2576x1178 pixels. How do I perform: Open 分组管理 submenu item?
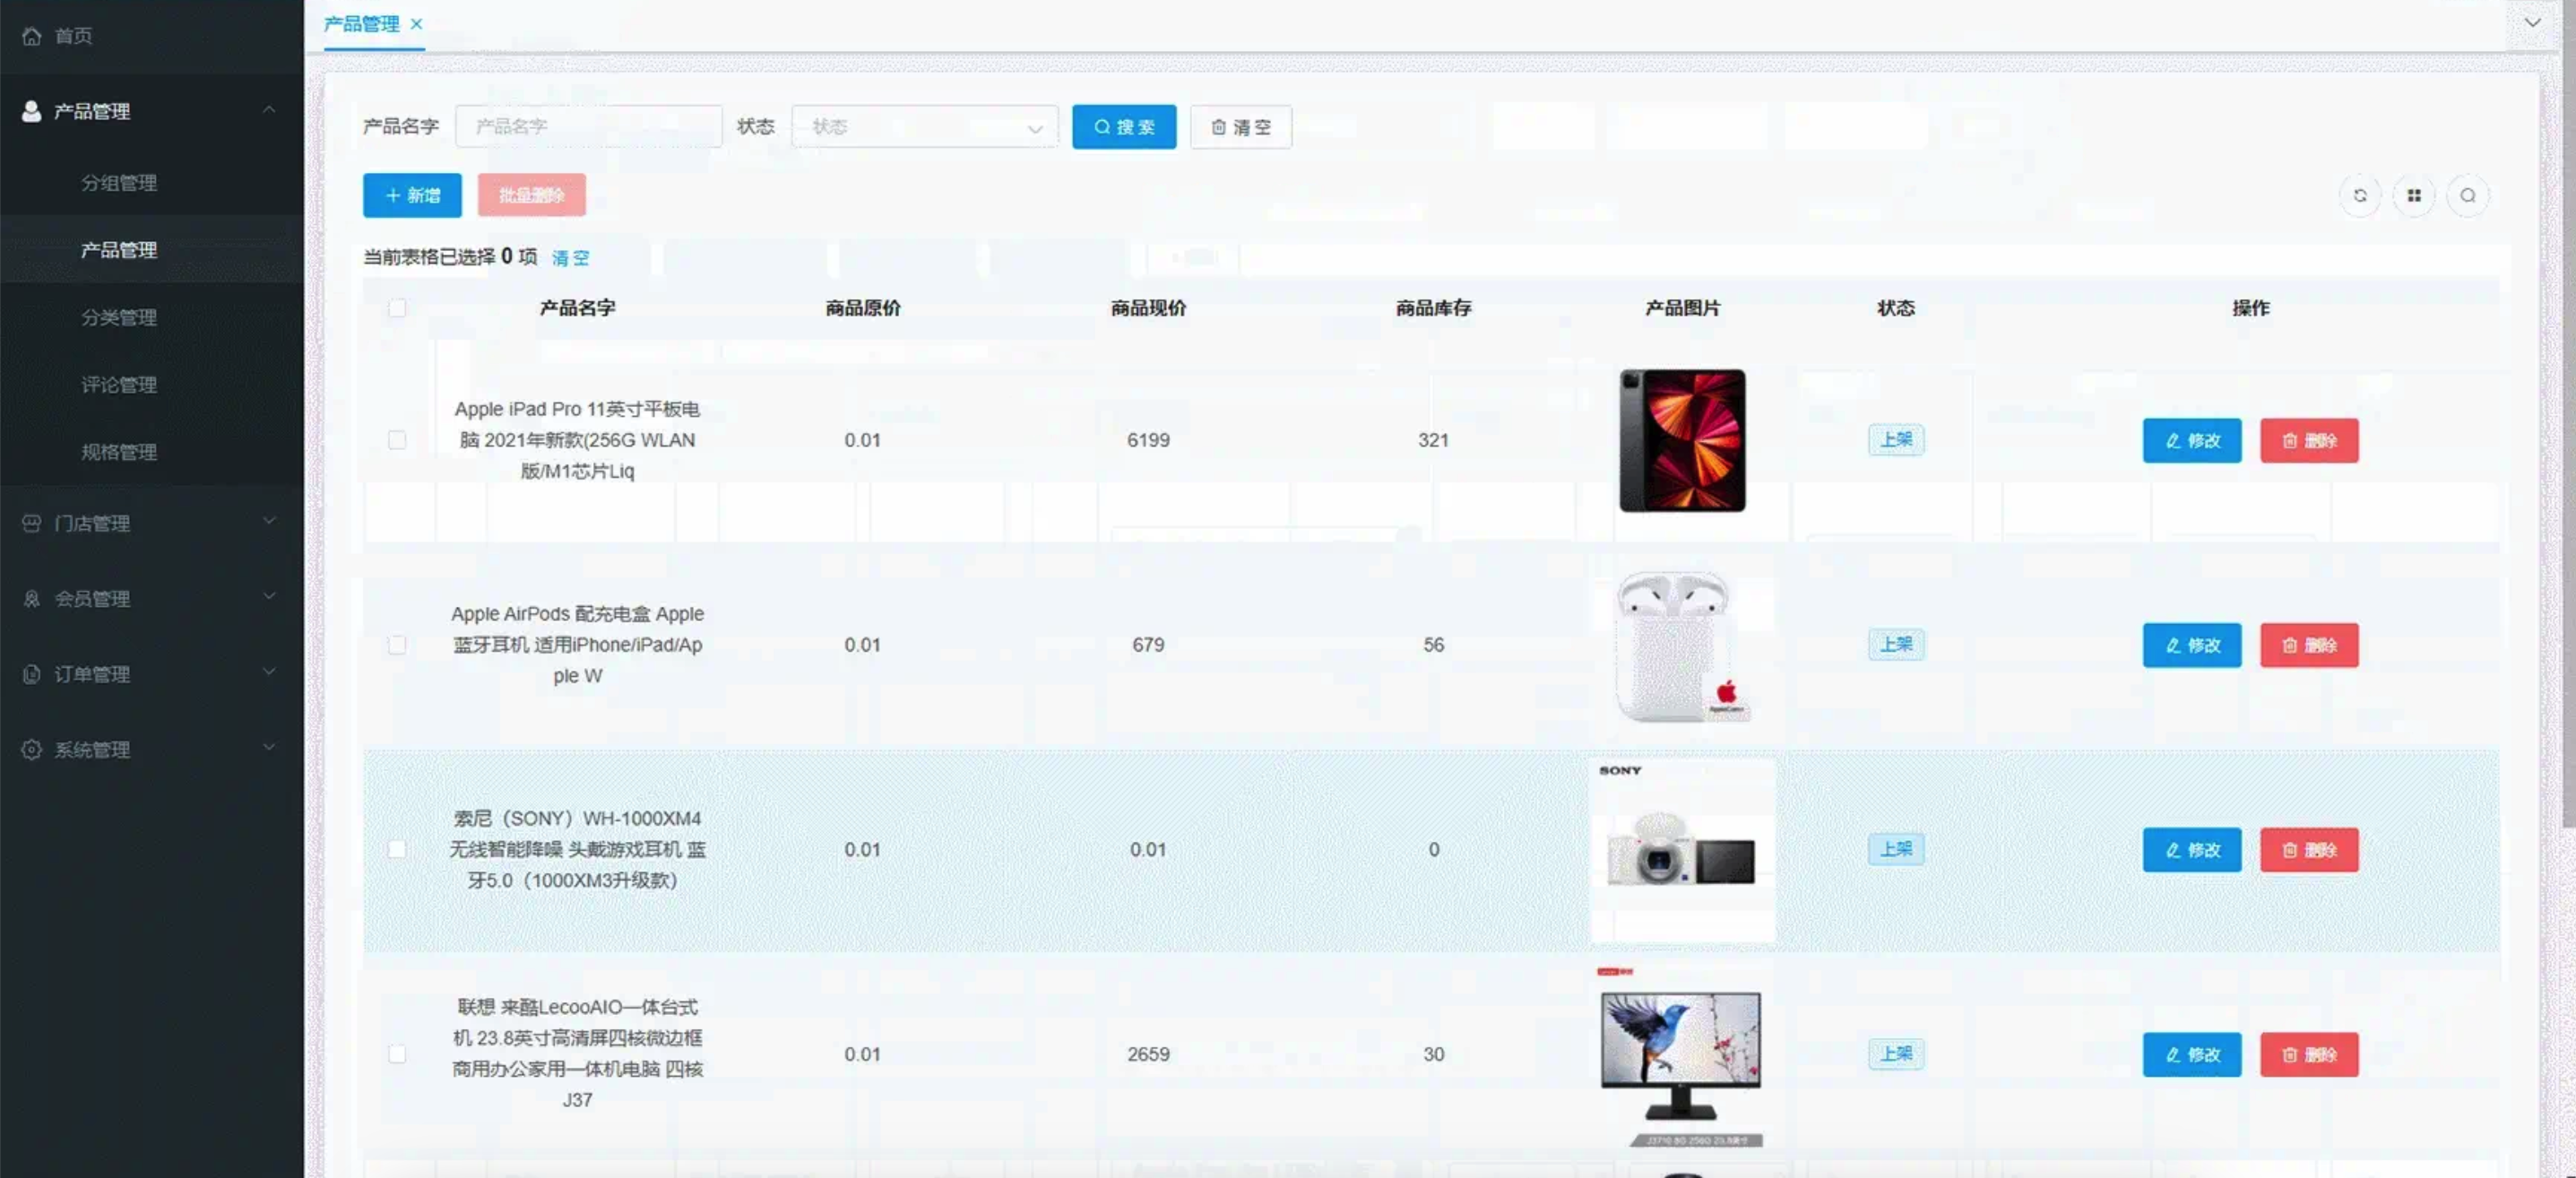[x=152, y=183]
